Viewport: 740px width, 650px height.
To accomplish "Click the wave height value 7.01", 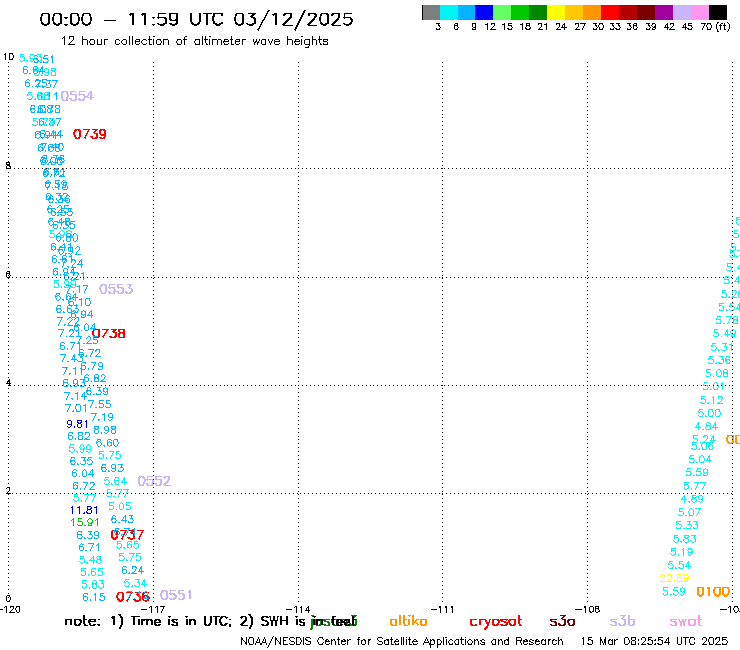I will coord(76,408).
